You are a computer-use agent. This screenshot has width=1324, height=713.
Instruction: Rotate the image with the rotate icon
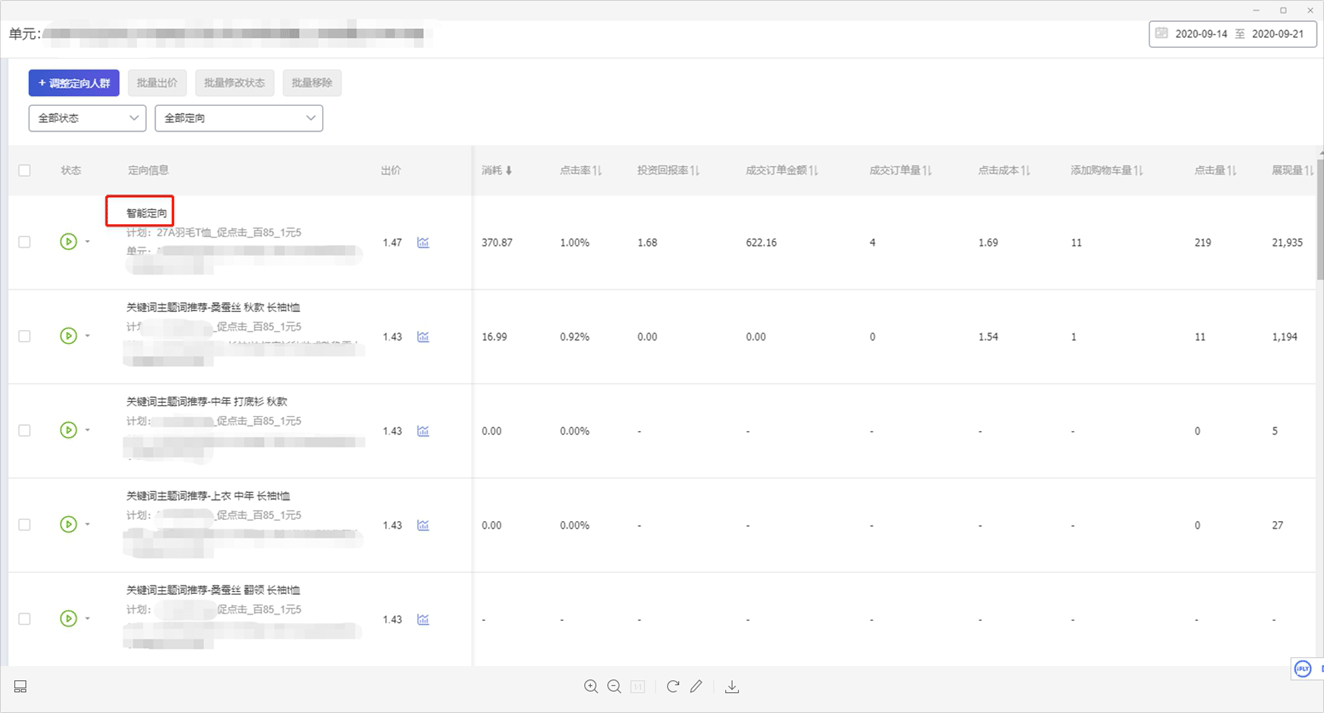click(x=673, y=686)
